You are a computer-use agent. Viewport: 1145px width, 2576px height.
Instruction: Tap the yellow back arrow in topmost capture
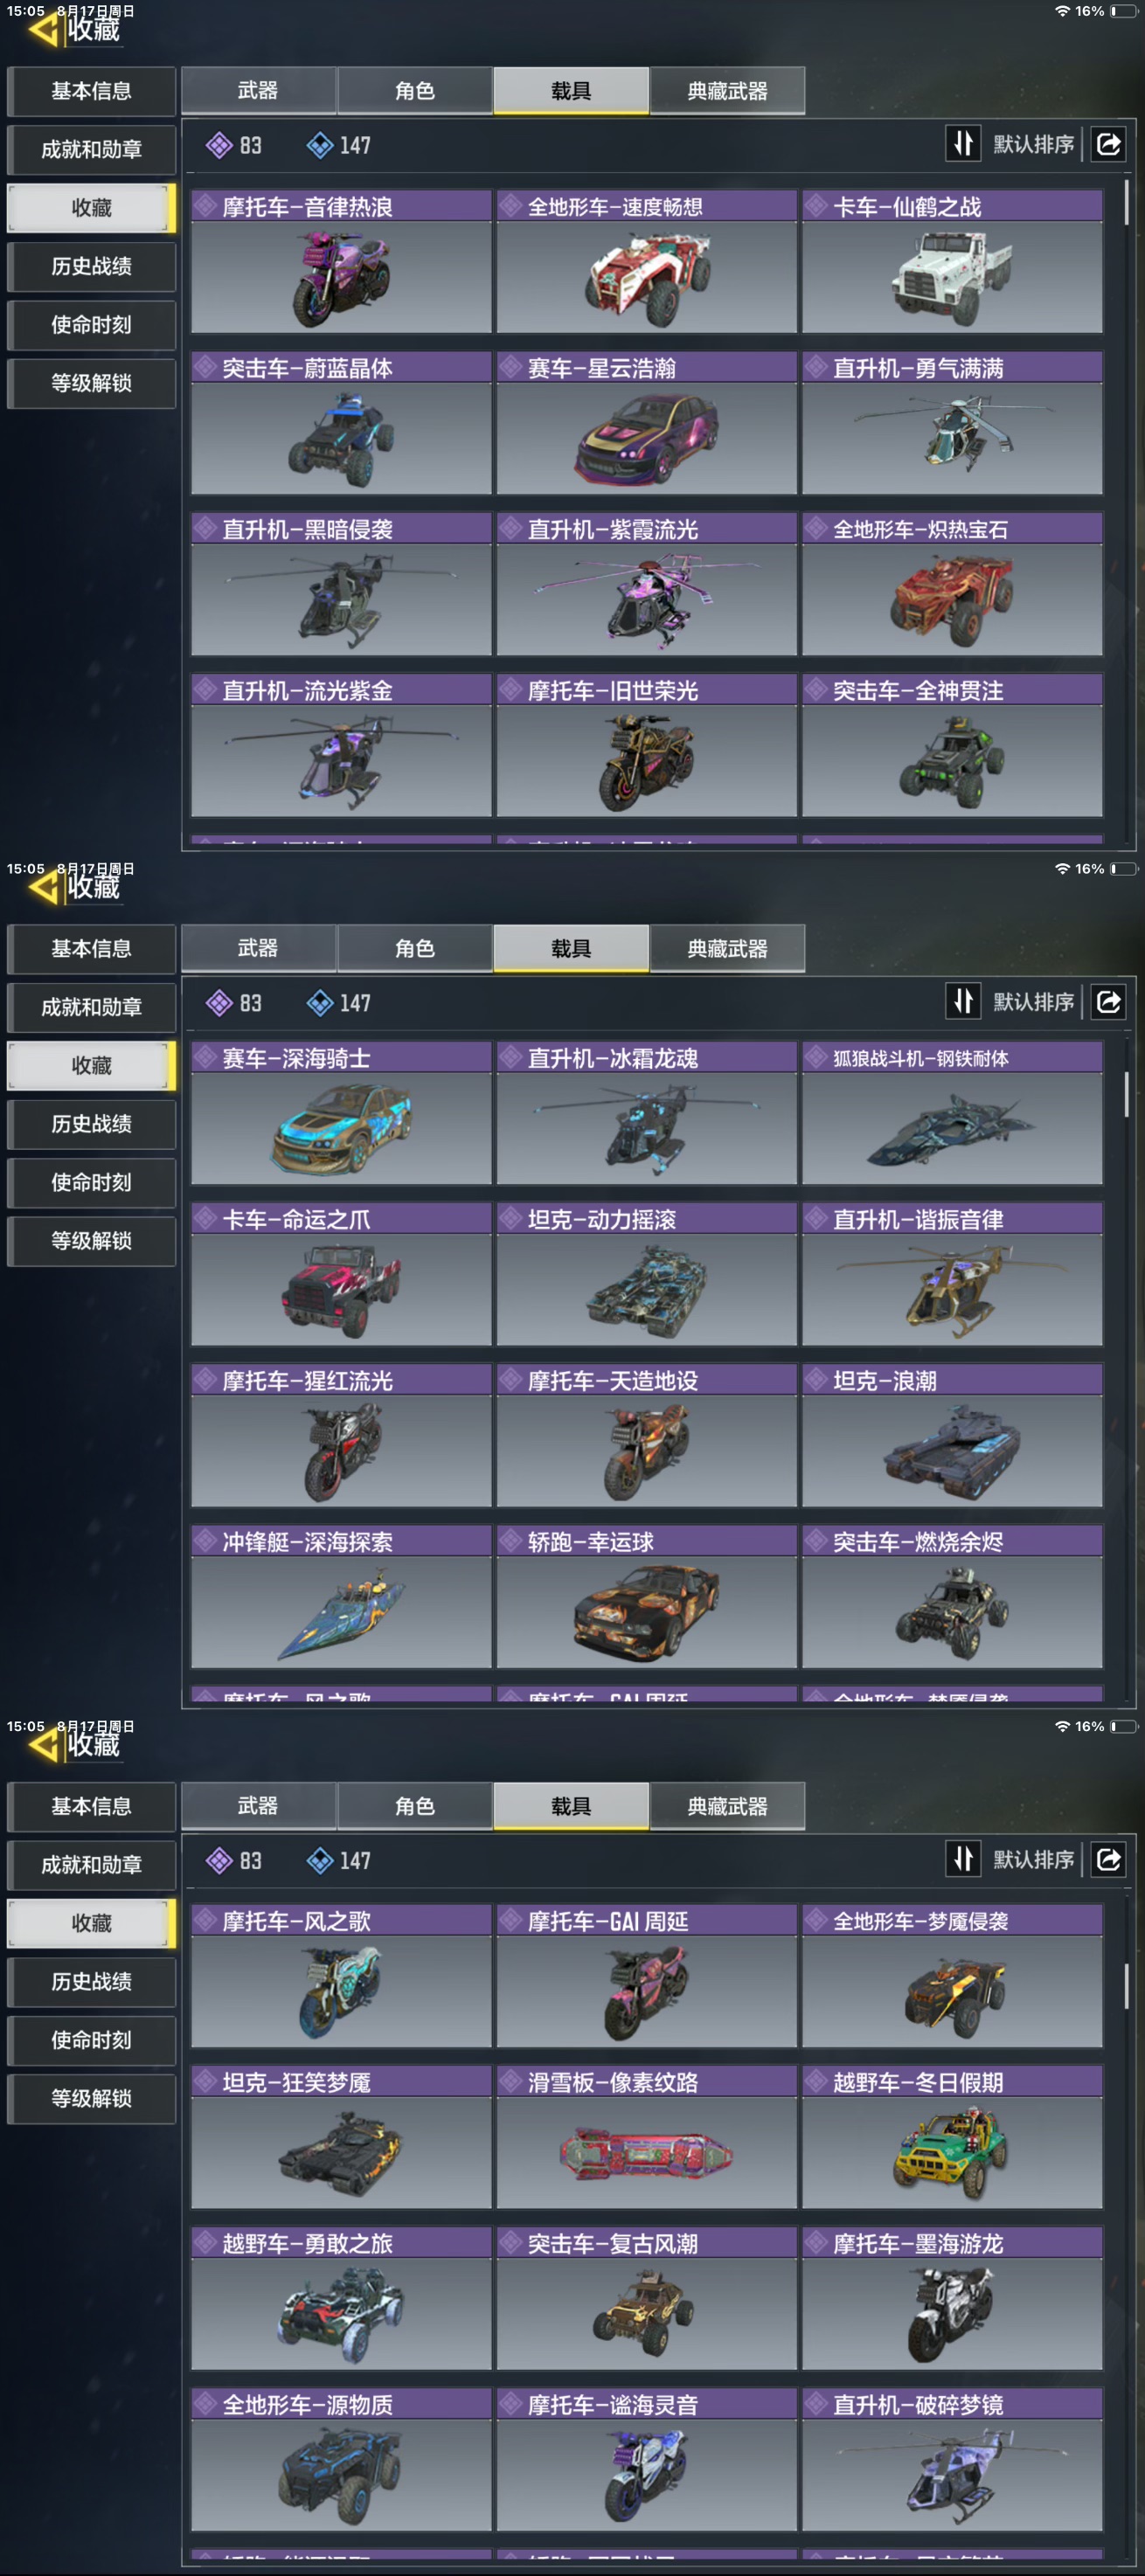point(44,29)
